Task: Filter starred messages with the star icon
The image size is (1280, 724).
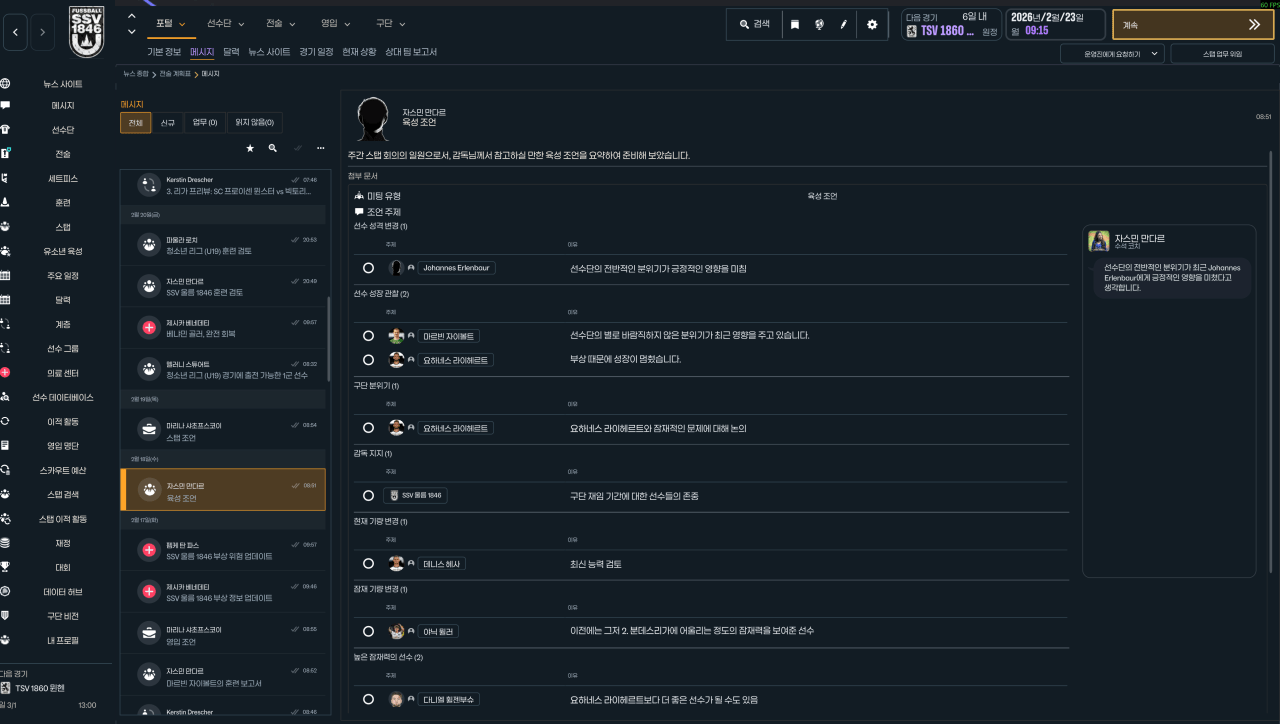Action: [x=250, y=148]
